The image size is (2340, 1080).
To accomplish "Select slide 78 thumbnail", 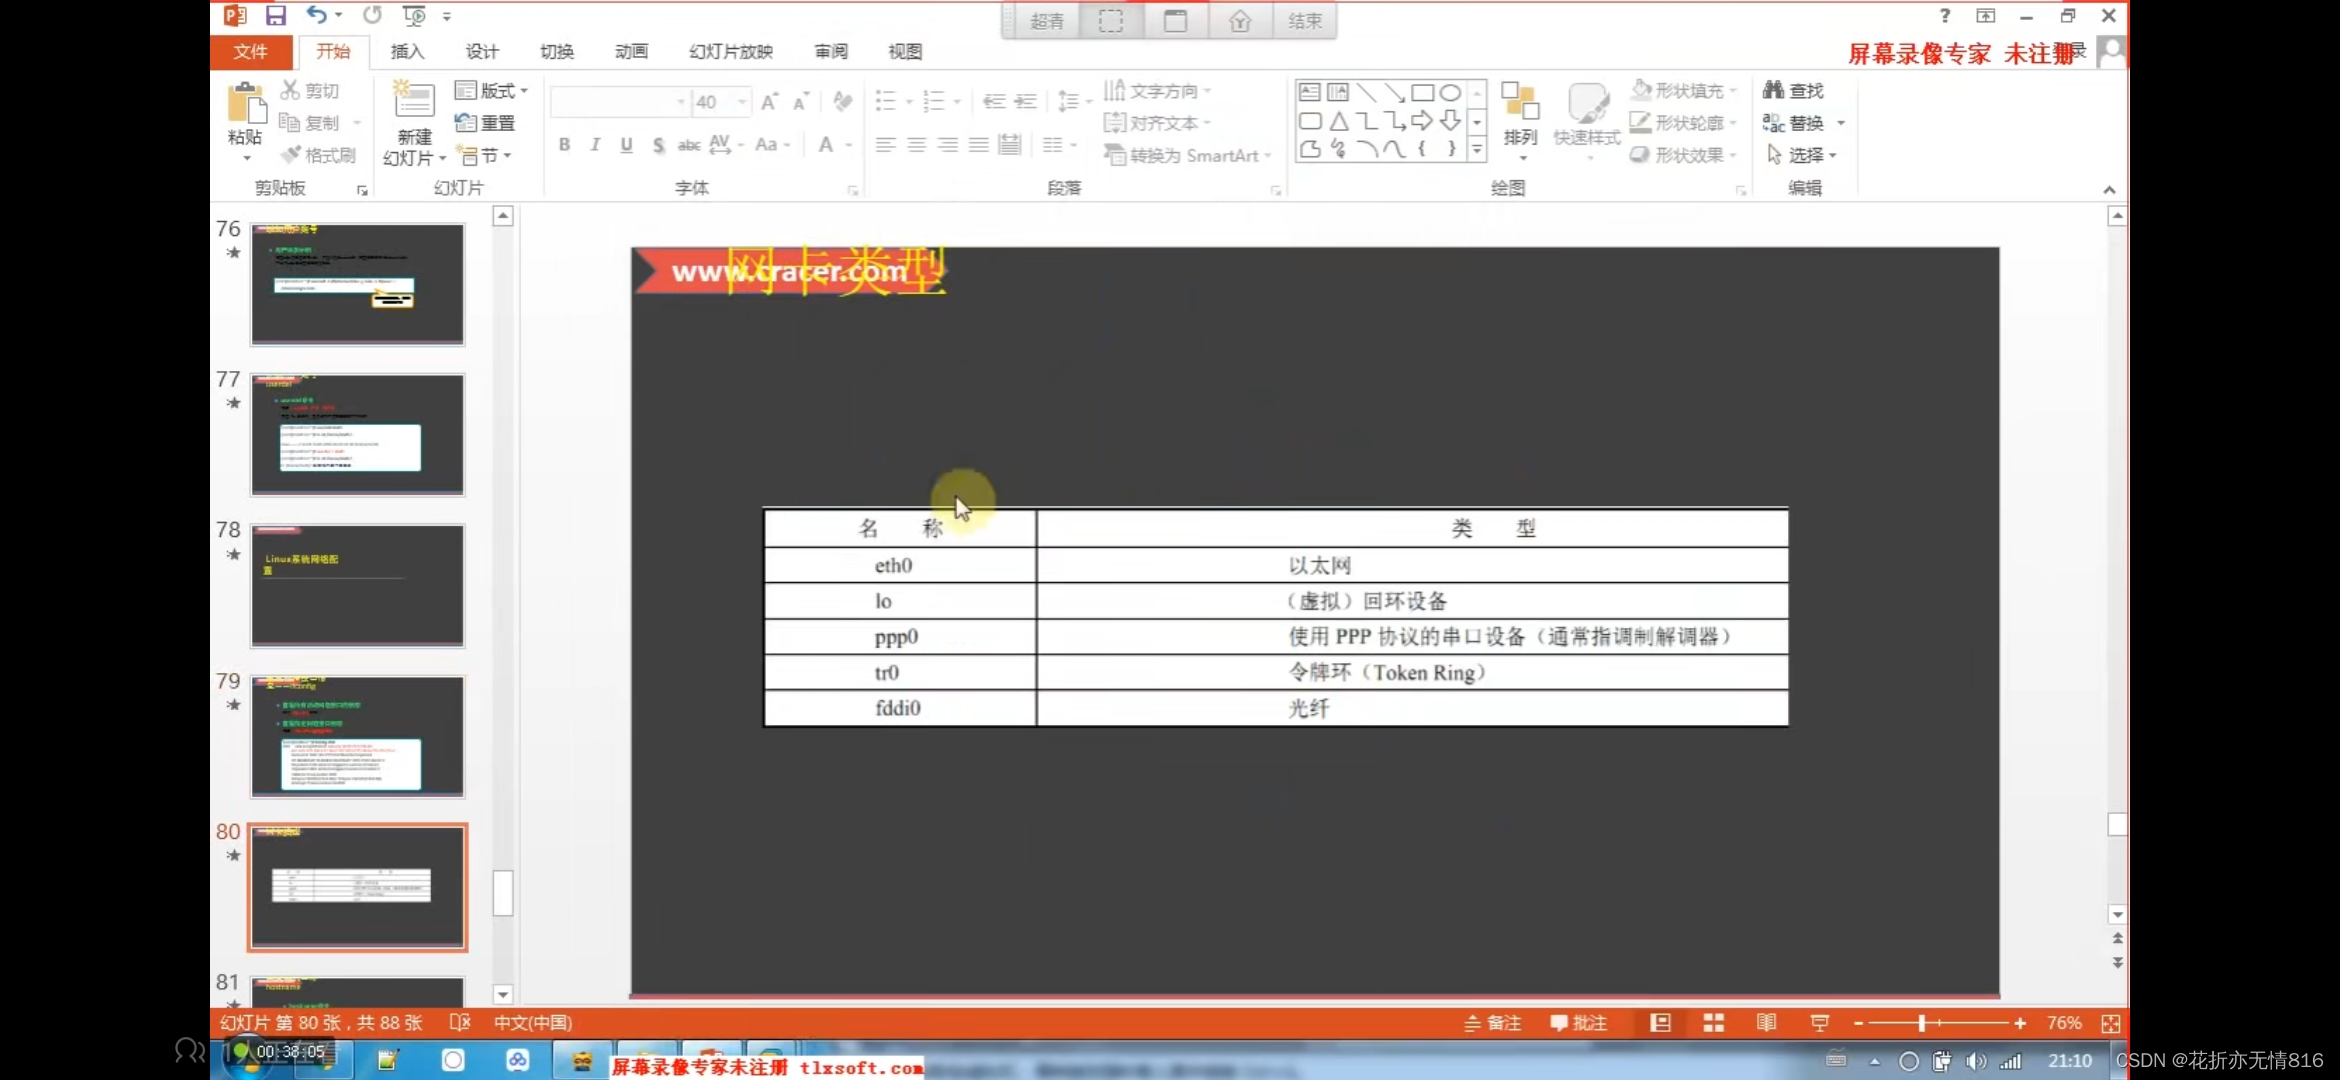I will [357, 585].
